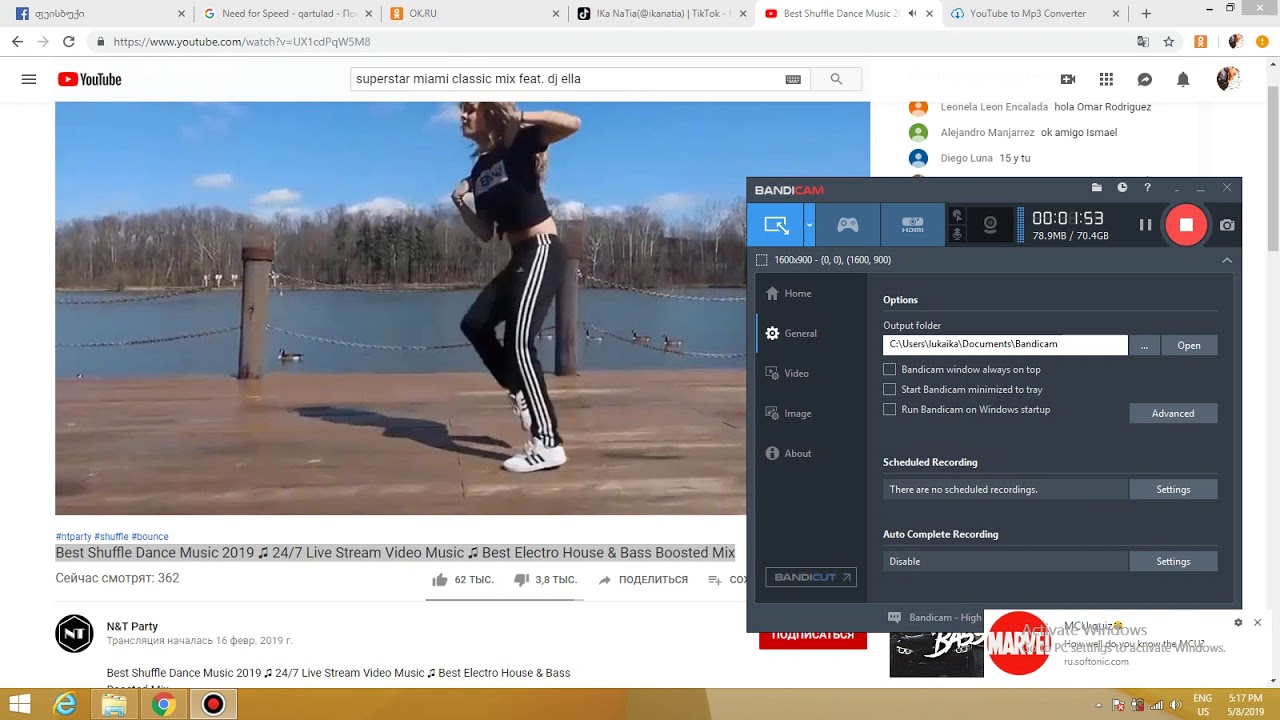Browse output folder with ellipsis button

pyautogui.click(x=1144, y=345)
